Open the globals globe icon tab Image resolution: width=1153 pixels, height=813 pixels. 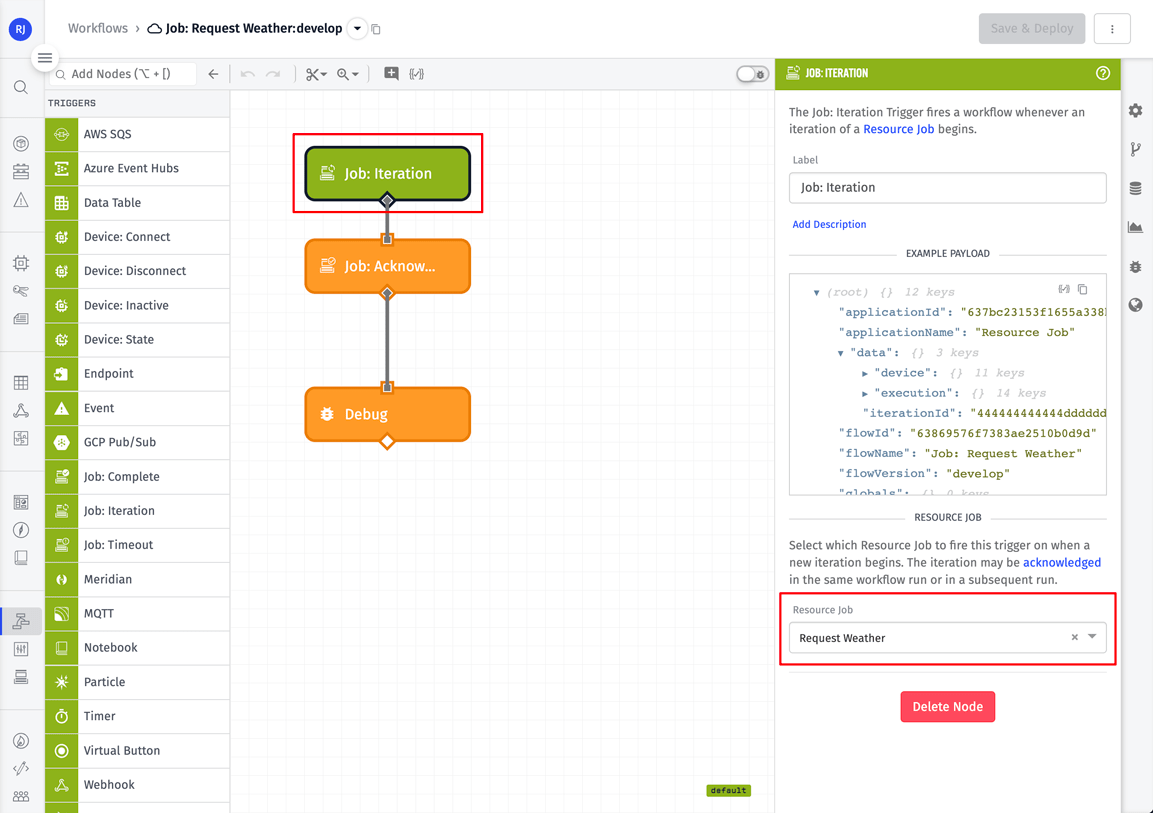(x=1136, y=305)
